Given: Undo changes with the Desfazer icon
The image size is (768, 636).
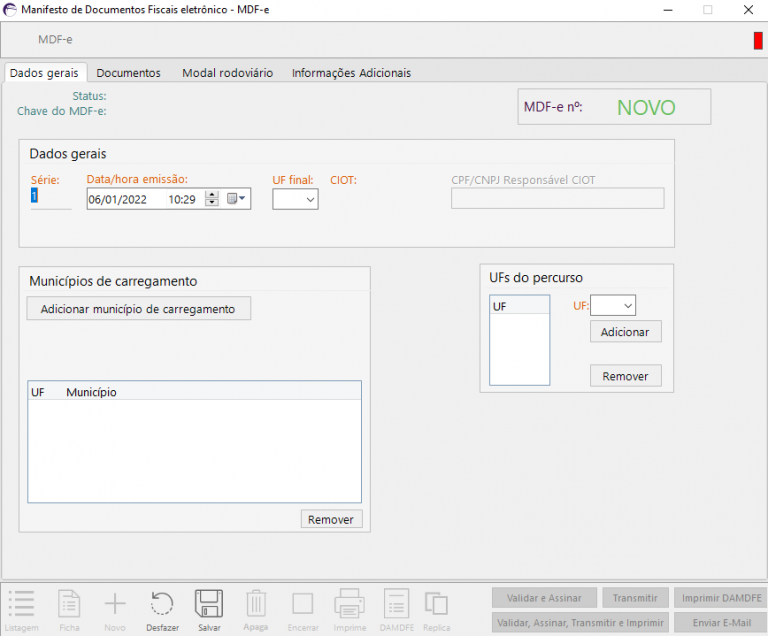Looking at the screenshot, I should tap(162, 604).
